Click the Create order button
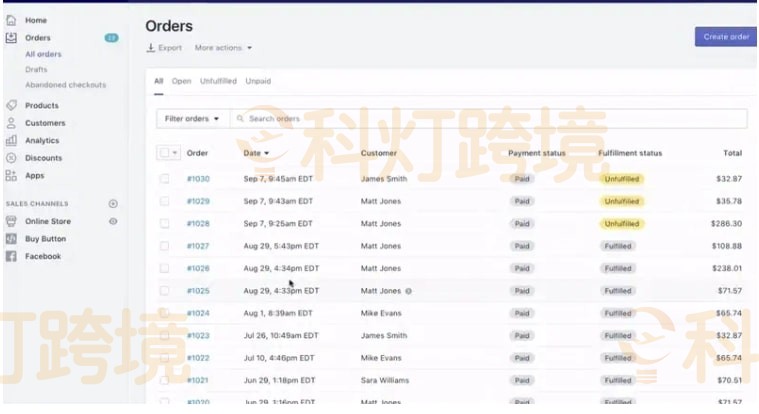Image resolution: width=759 pixels, height=414 pixels. click(x=725, y=37)
